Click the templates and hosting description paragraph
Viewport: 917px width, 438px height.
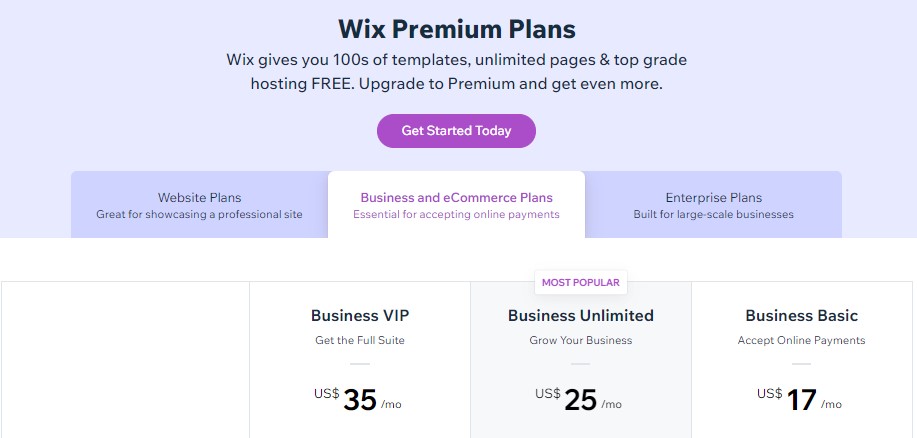point(457,72)
